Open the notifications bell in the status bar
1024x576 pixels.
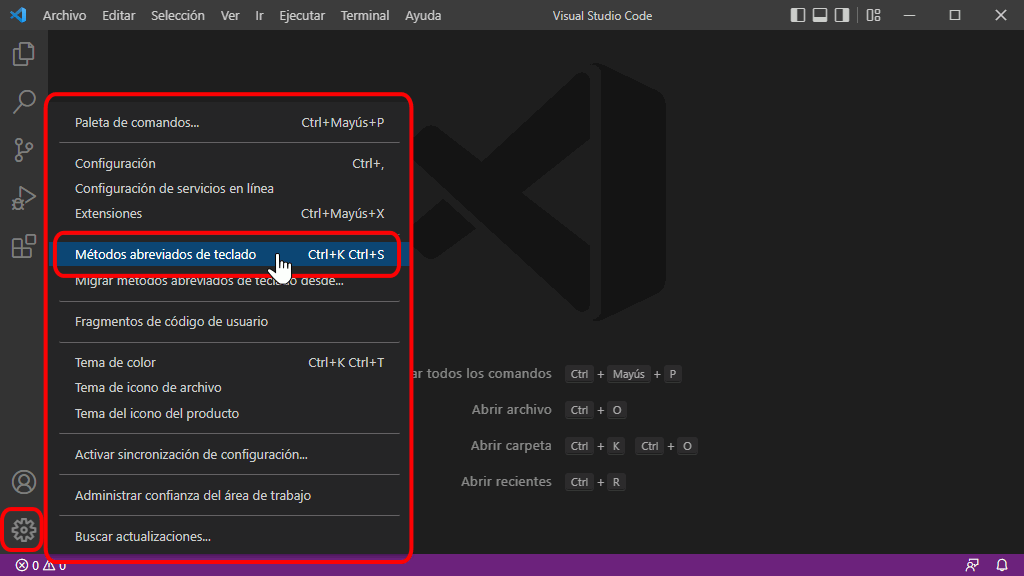(1002, 565)
